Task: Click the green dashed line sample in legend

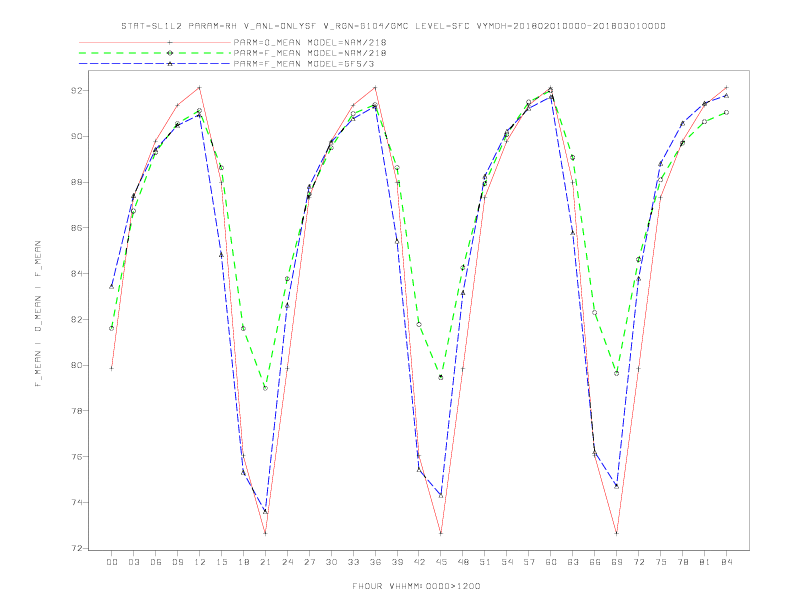Action: point(155,53)
